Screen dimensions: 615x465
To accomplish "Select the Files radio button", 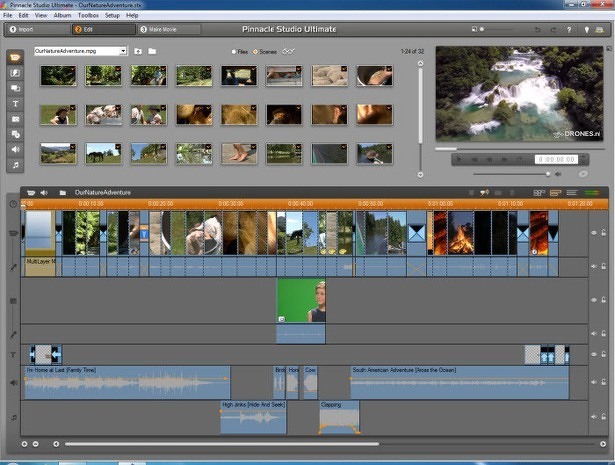I will coord(233,50).
